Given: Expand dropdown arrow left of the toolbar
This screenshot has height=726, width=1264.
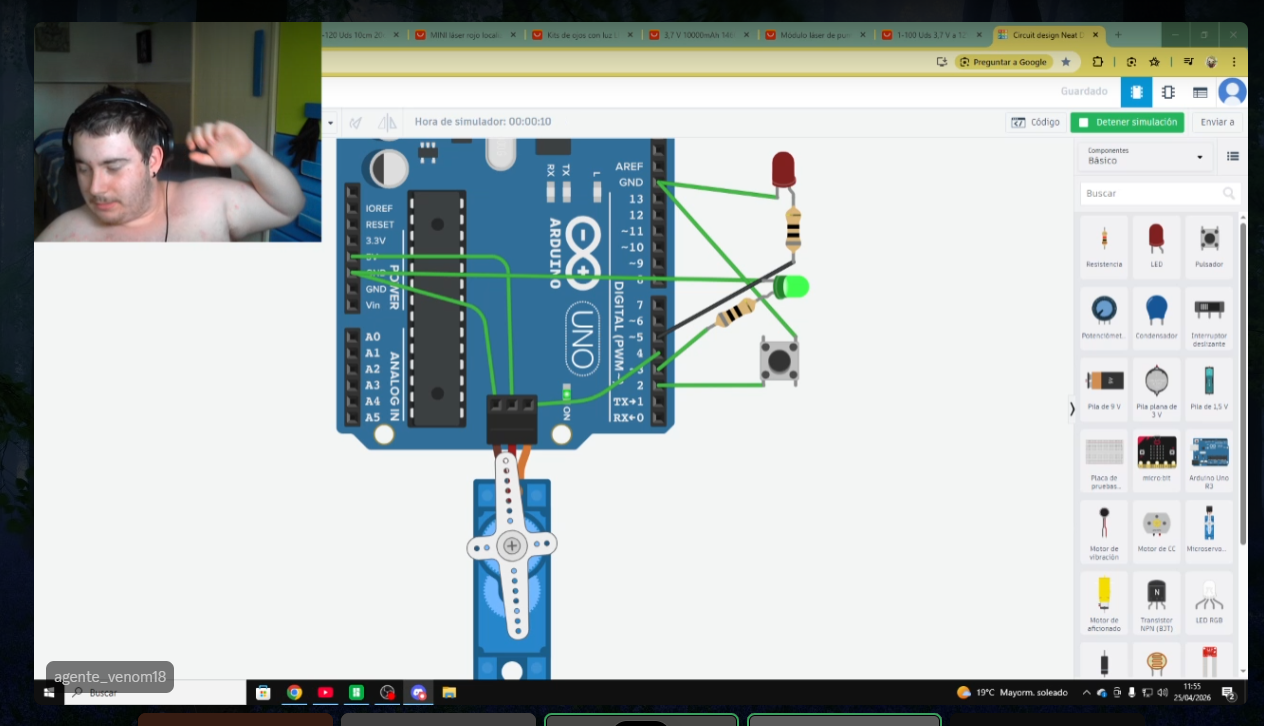Looking at the screenshot, I should [x=330, y=122].
